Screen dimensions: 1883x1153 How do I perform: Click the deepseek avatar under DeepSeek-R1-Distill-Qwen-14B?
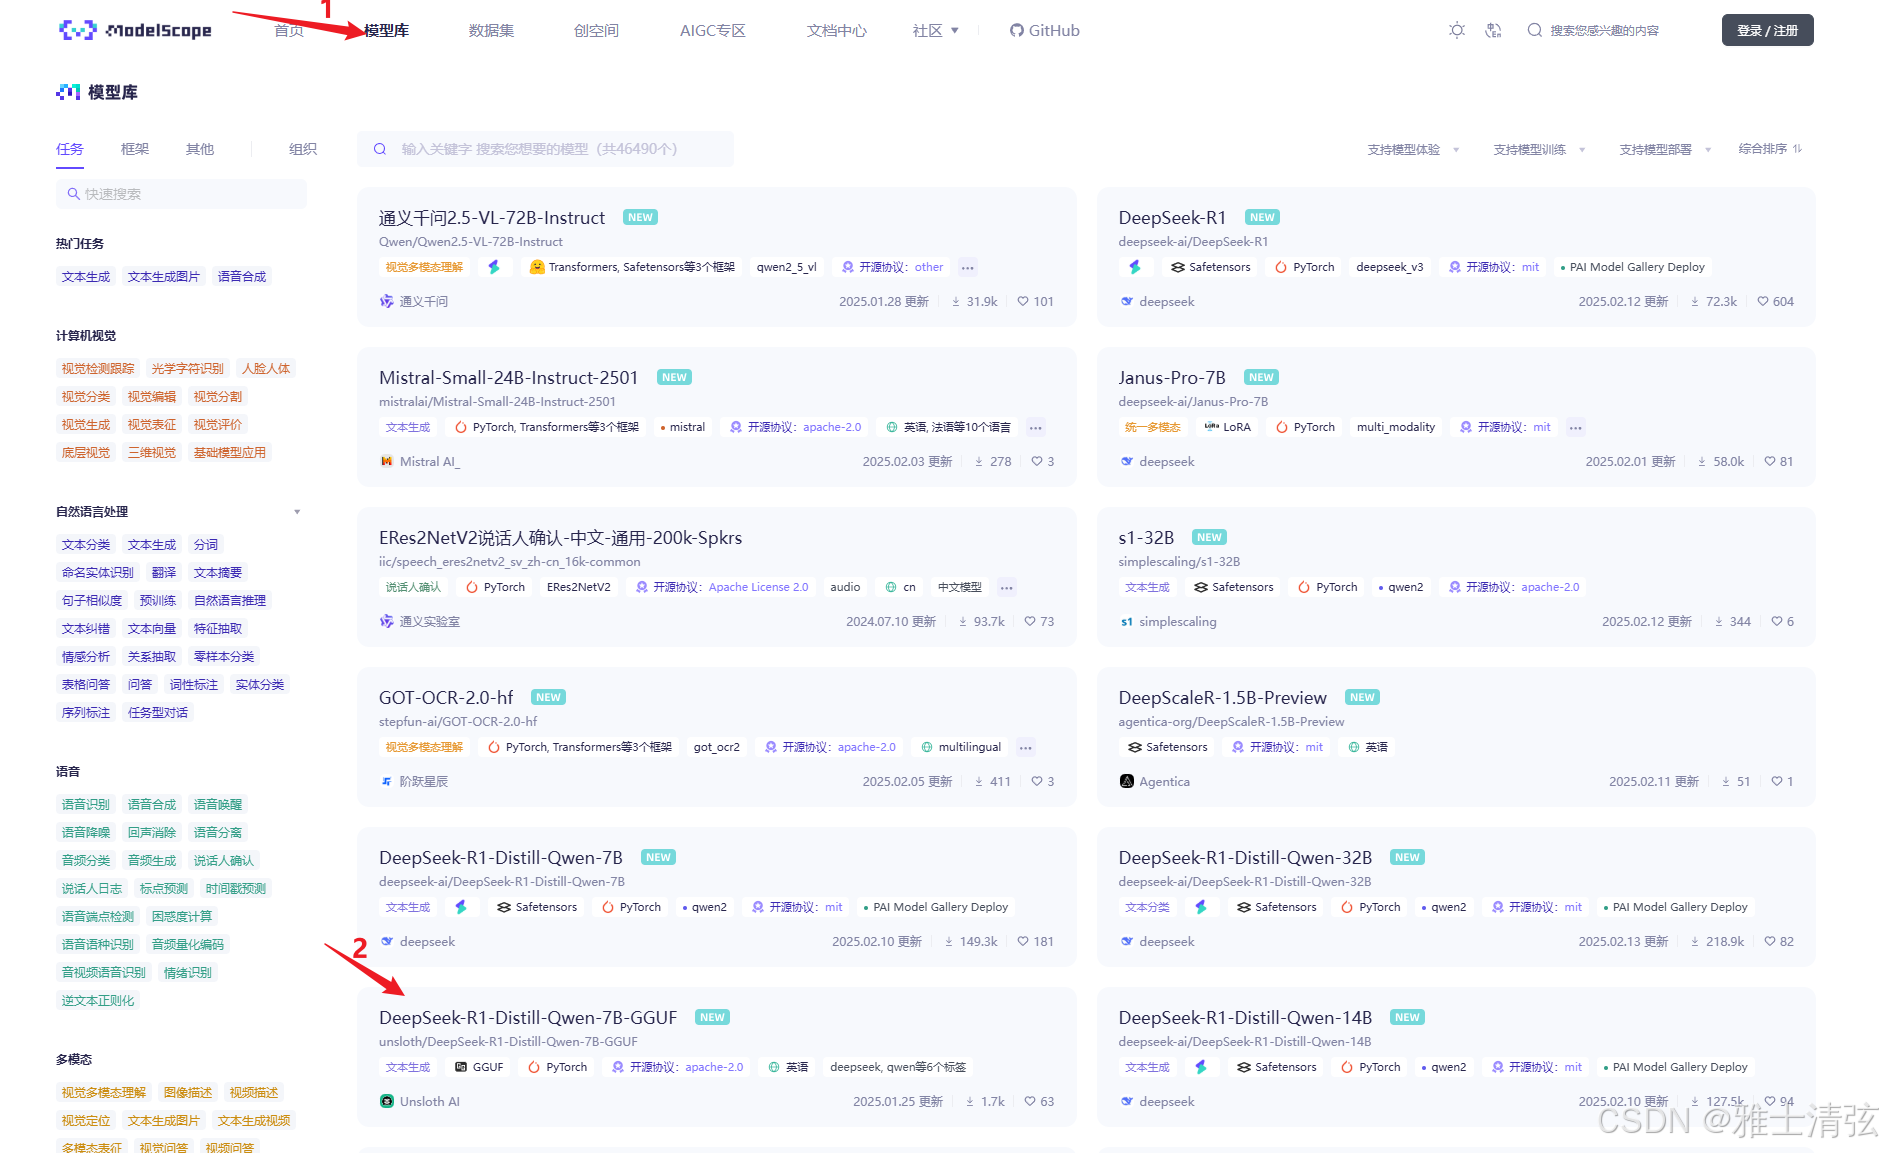click(x=1127, y=1101)
